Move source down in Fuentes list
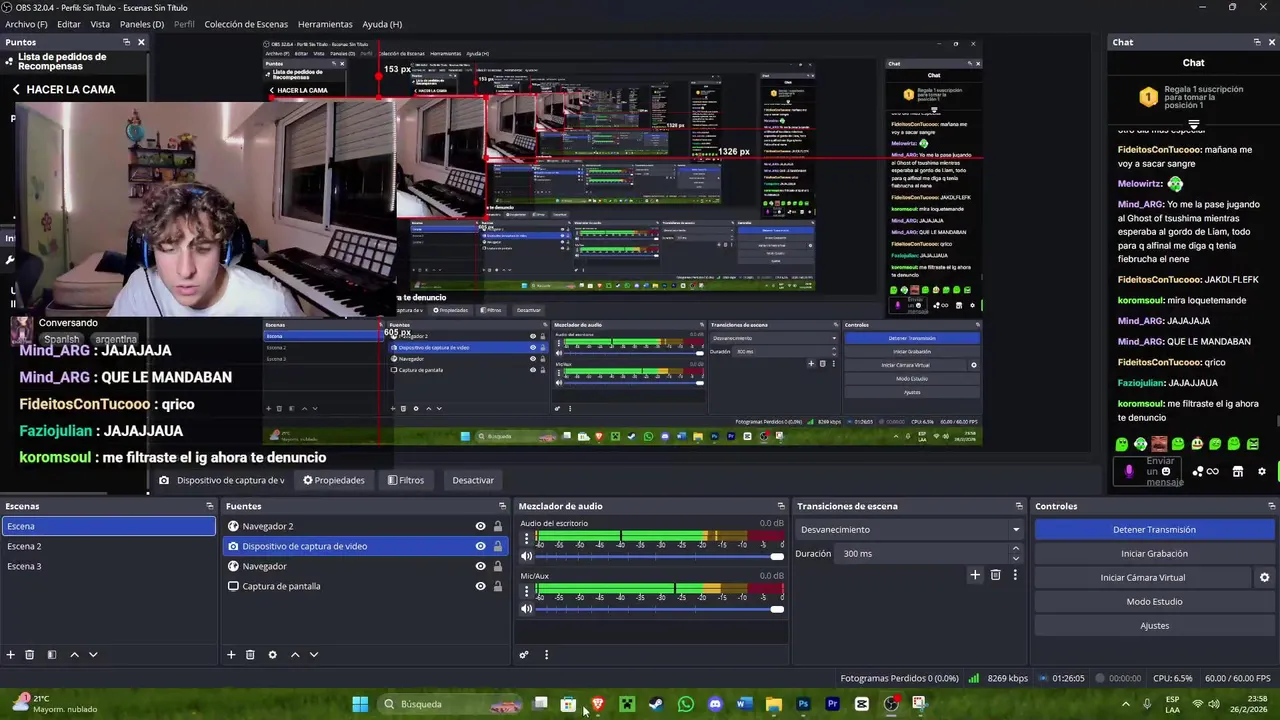This screenshot has height=720, width=1280. click(314, 654)
